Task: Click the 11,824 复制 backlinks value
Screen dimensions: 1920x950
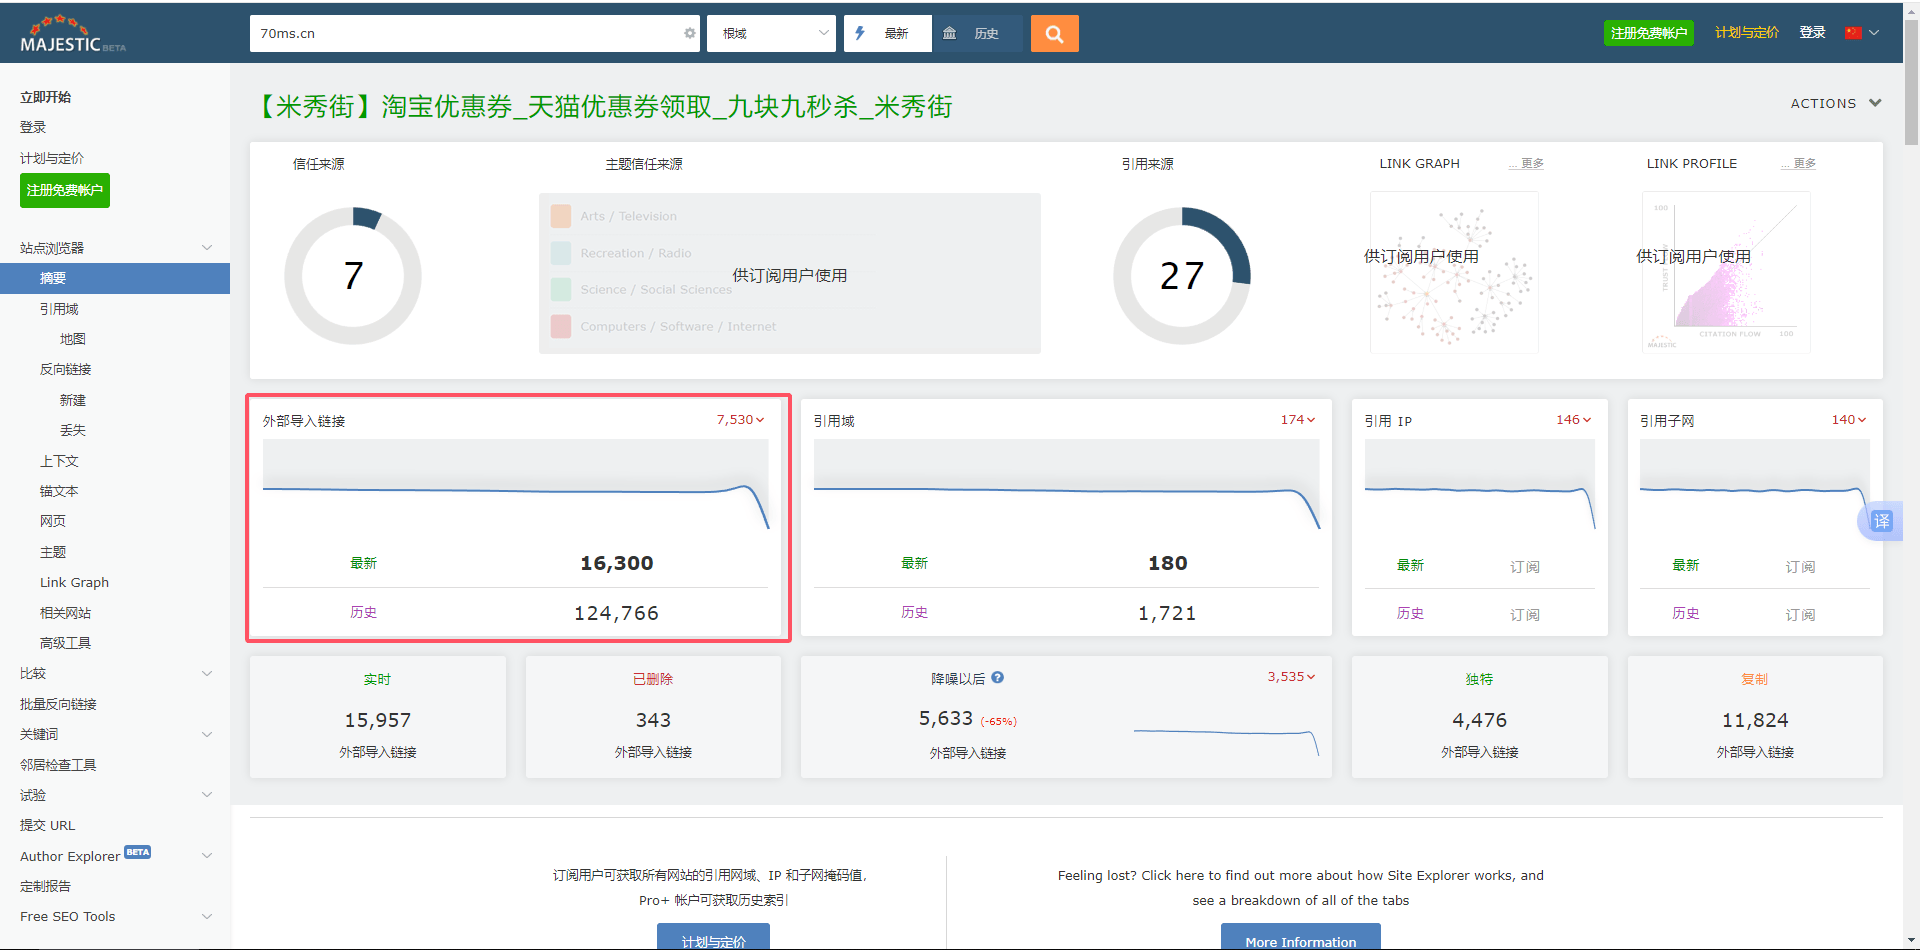Action: pos(1754,720)
